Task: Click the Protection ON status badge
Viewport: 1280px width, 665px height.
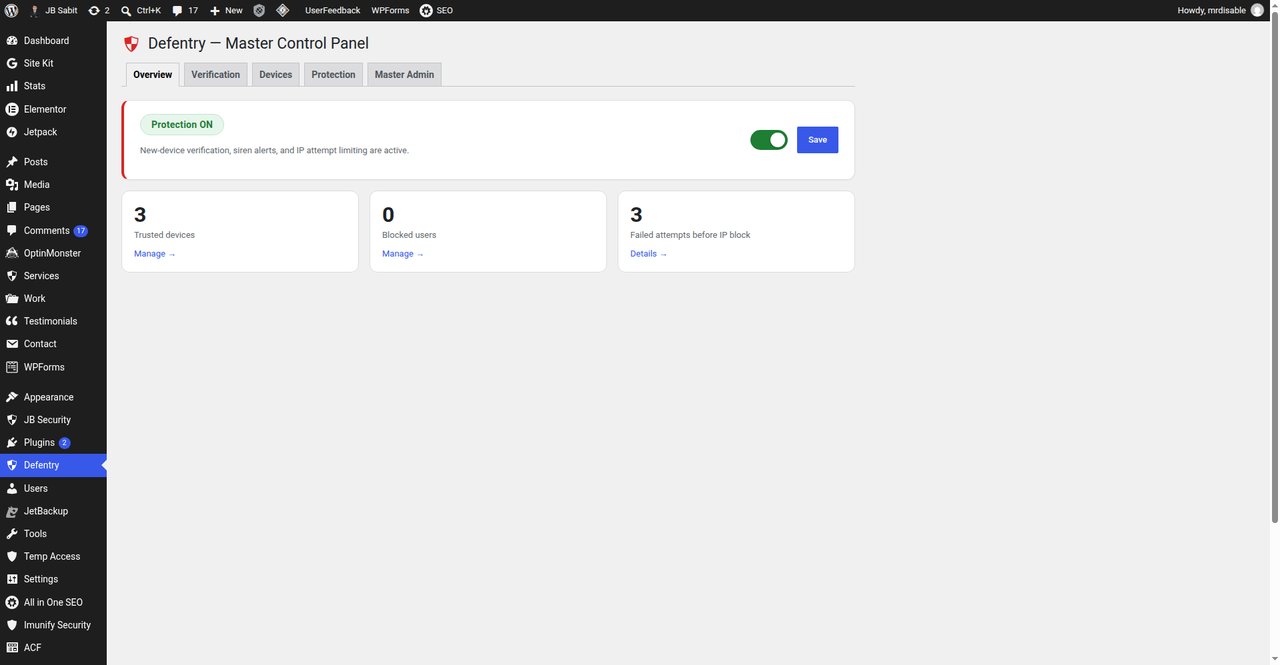Action: click(x=182, y=125)
